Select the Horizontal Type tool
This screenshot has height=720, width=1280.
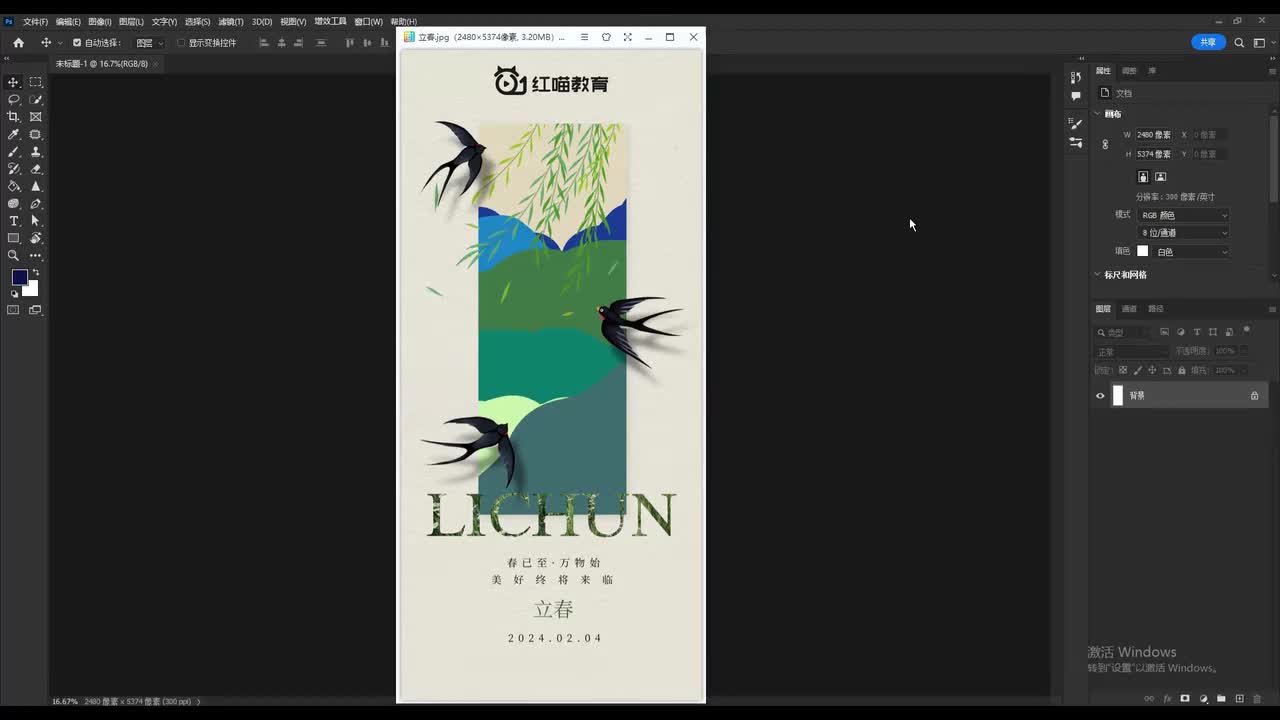(13, 221)
